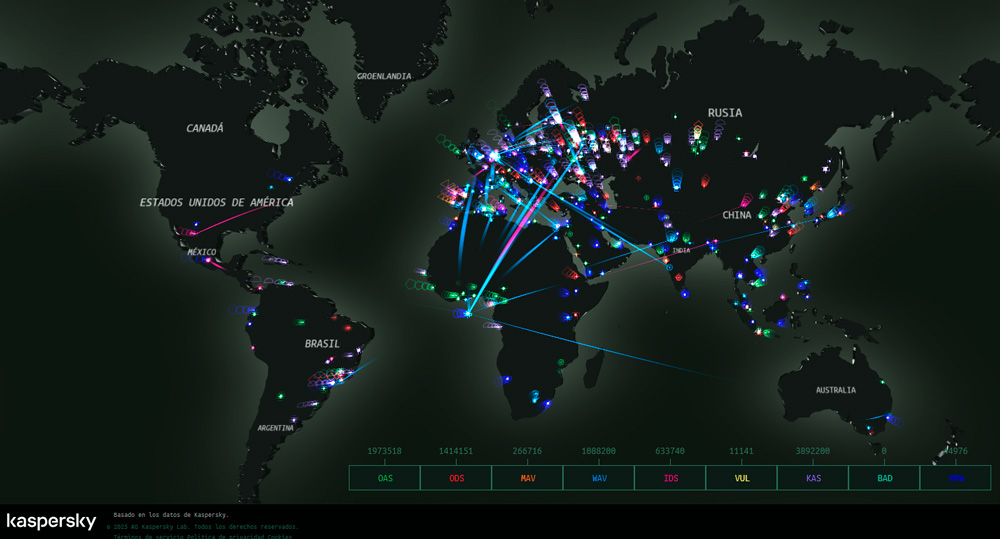
Task: Click the WAV web antivirus button
Action: (x=599, y=478)
